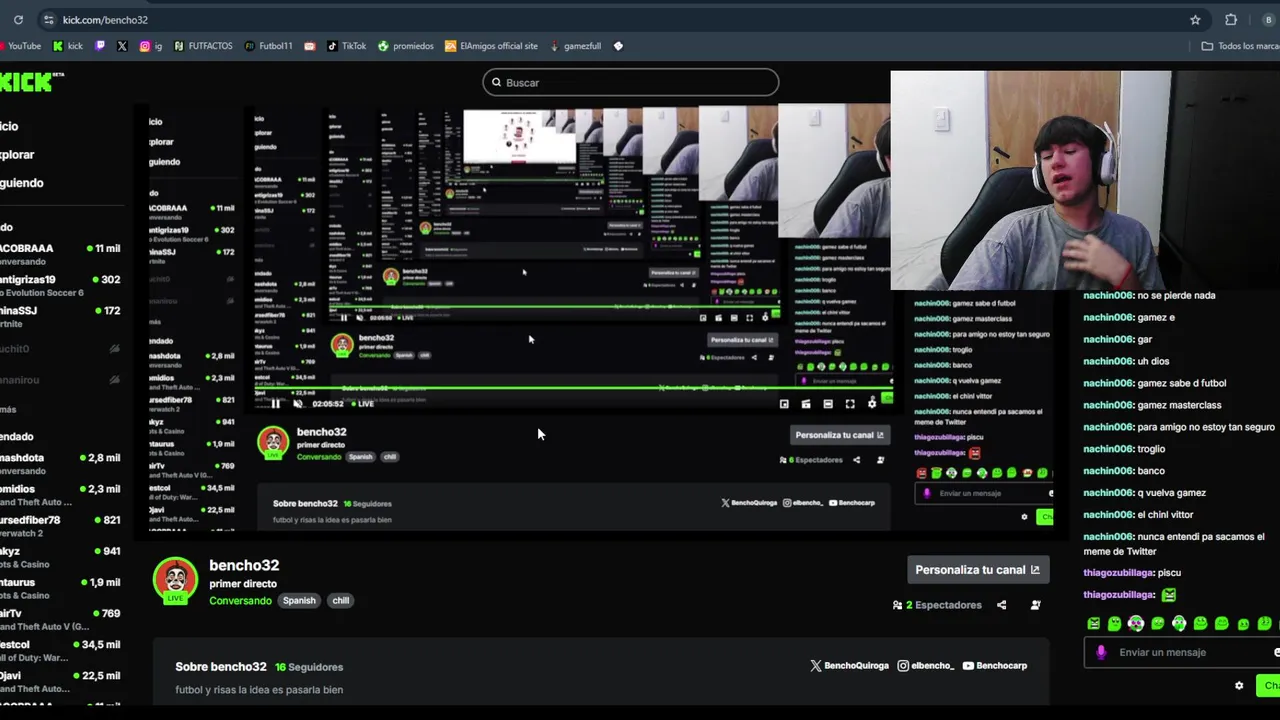Screen dimensions: 1280x720
Task: Open the browser profile B avatar
Action: coord(1268,20)
